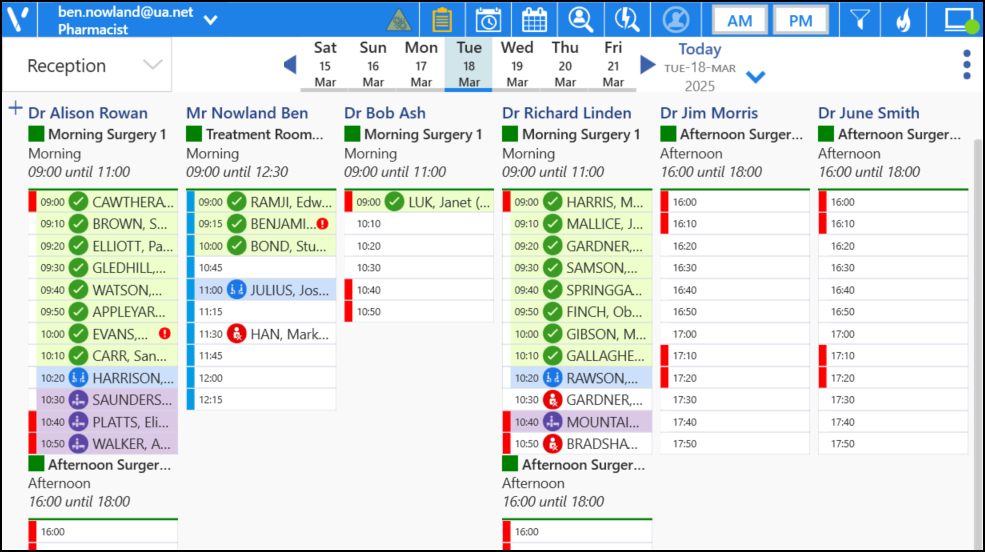The height and width of the screenshot is (552, 985).
Task: Click the plus icon beside Dr Alison Rowan
Action: (x=15, y=109)
